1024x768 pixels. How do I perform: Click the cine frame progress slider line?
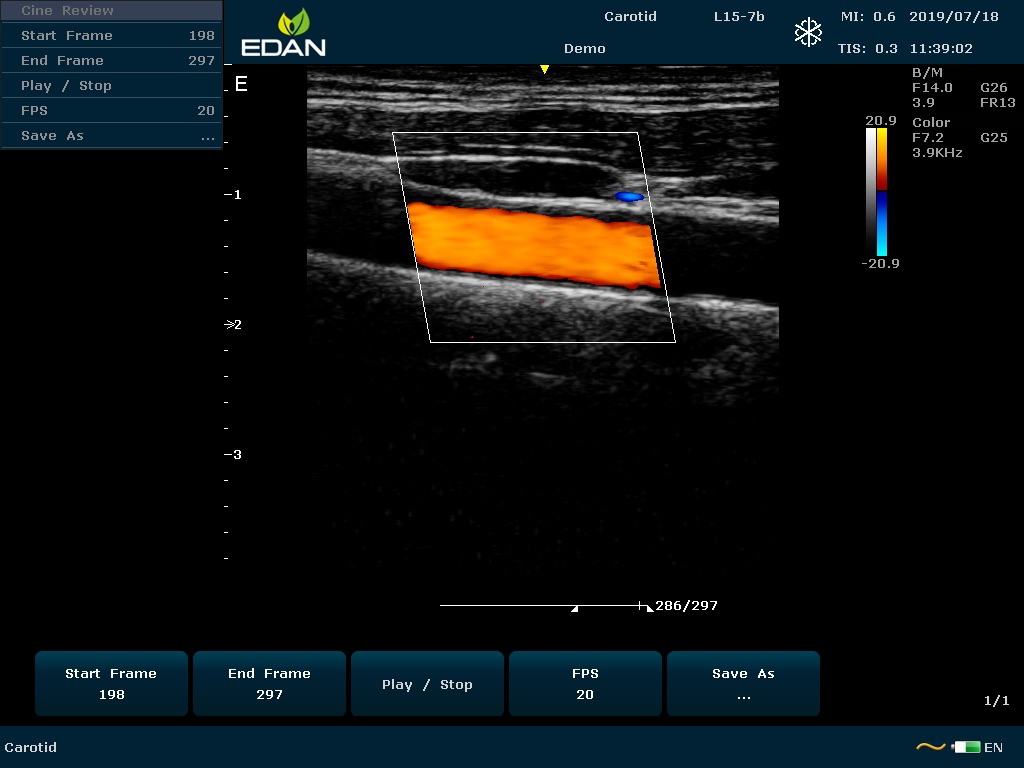[540, 605]
